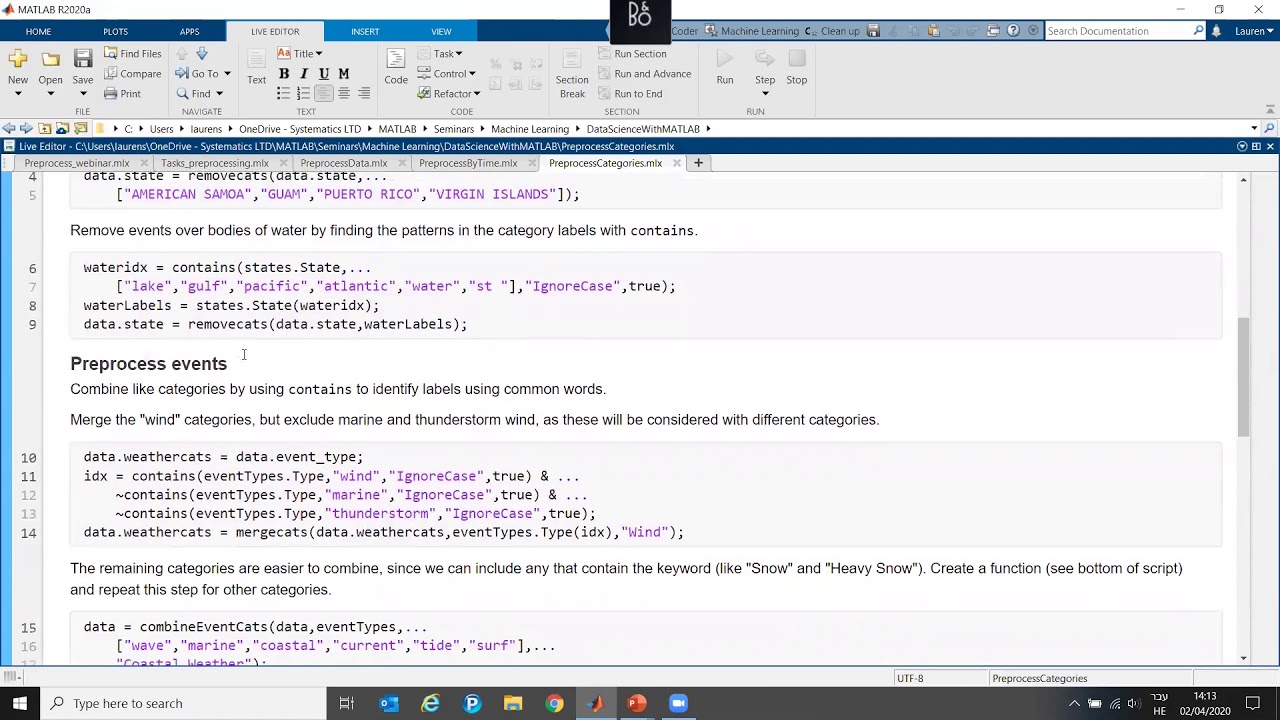This screenshot has width=1280, height=720.
Task: Align text right
Action: 364,94
